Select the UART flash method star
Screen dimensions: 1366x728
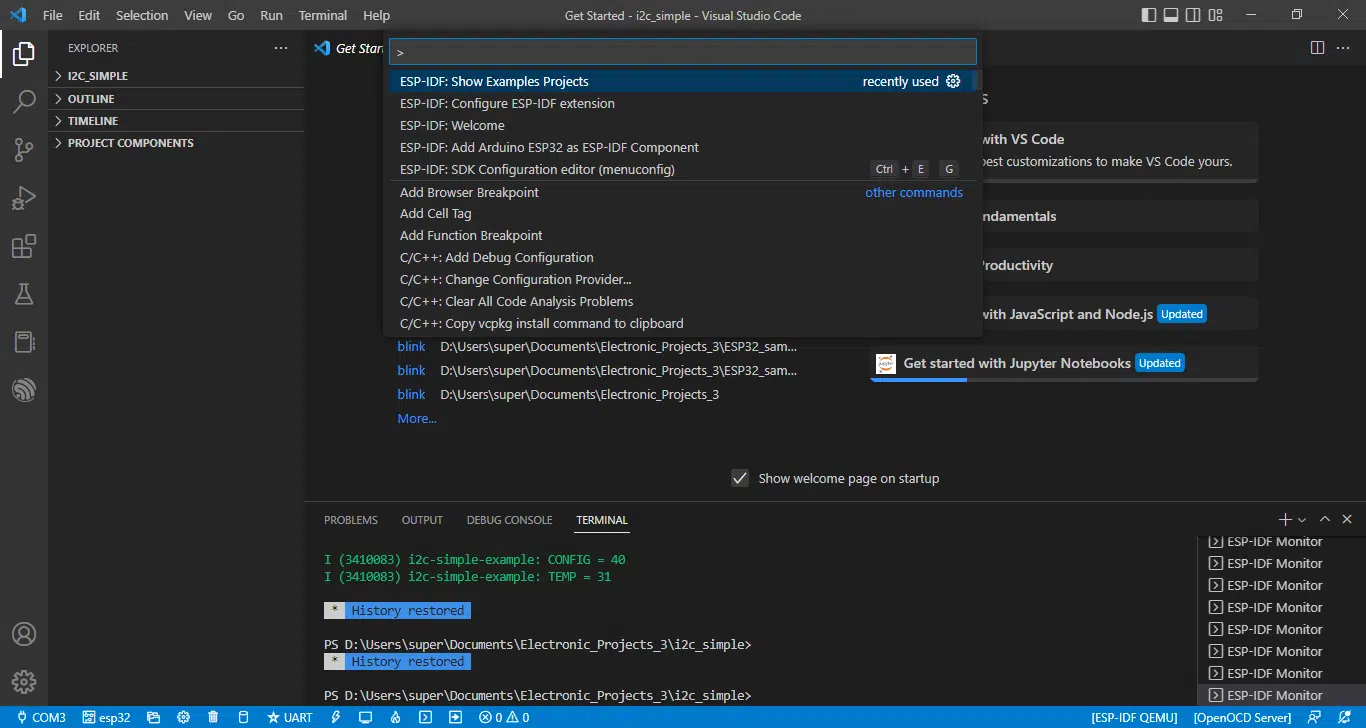(x=289, y=717)
